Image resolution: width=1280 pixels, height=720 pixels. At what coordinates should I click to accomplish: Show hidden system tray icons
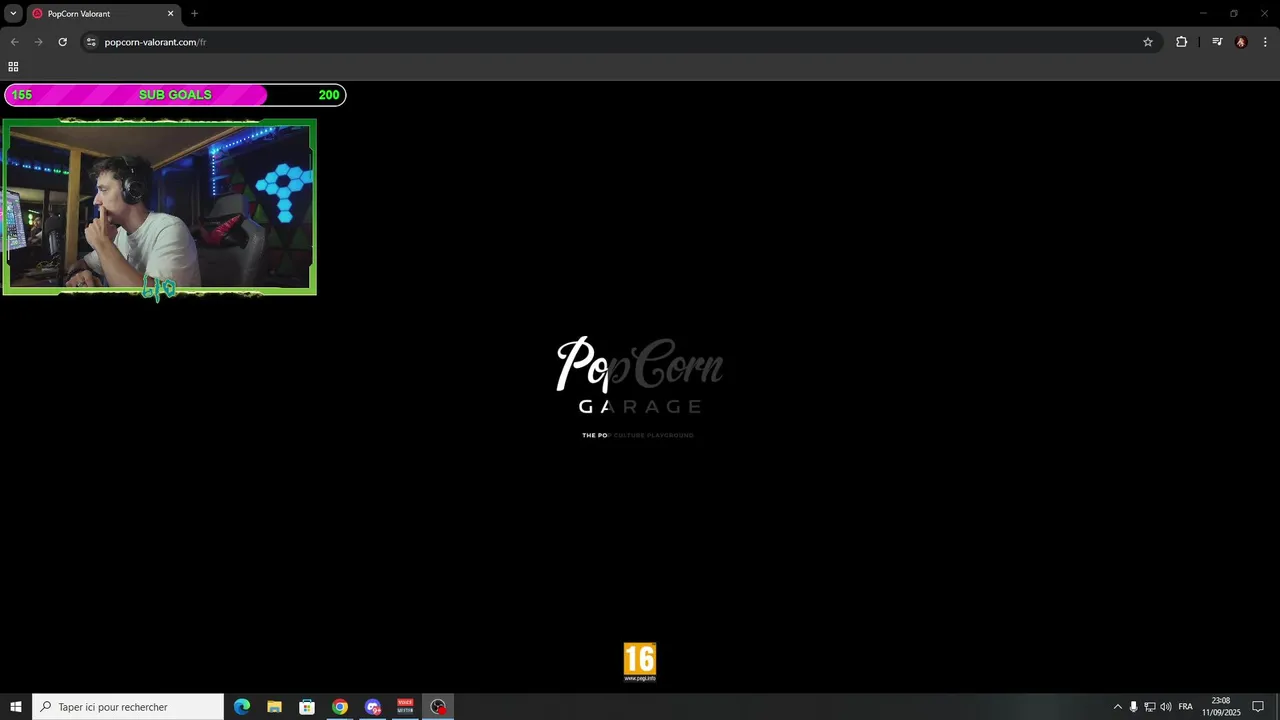1117,707
